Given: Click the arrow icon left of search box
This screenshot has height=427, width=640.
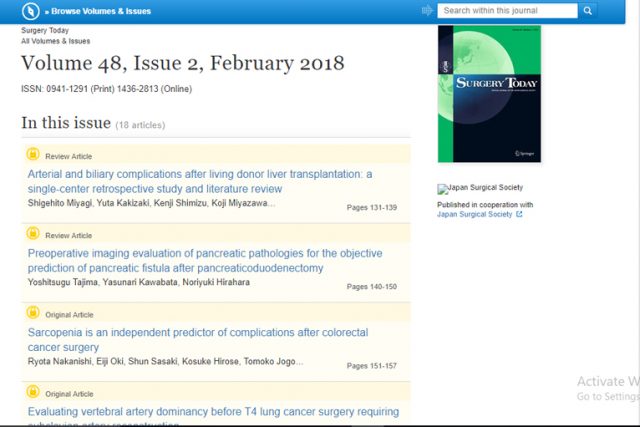Looking at the screenshot, I should pyautogui.click(x=428, y=11).
